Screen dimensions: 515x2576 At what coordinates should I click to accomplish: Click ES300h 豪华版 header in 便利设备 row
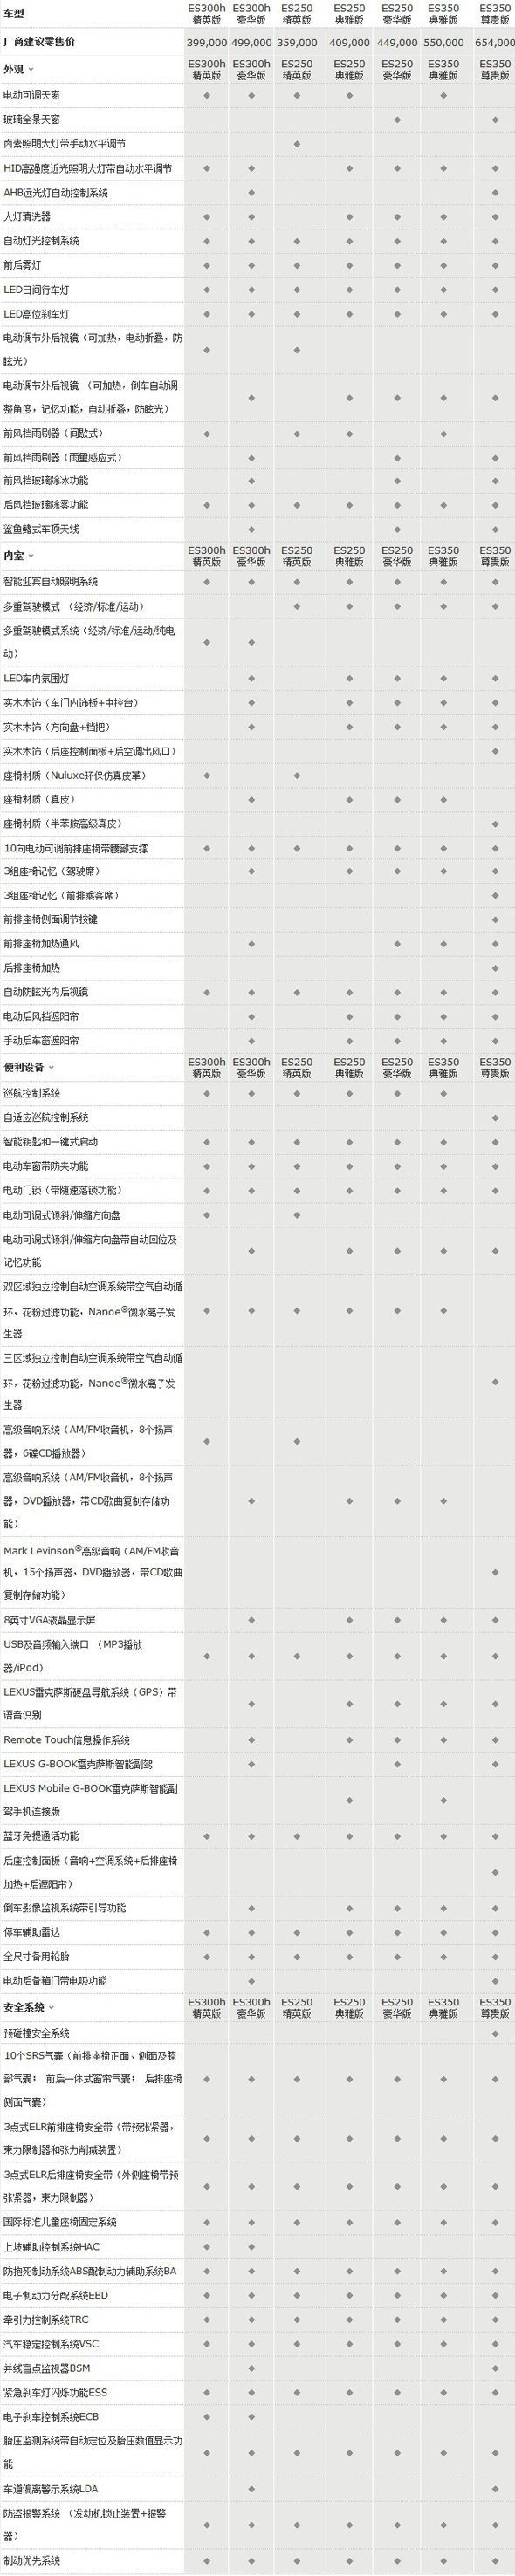pos(251,1068)
